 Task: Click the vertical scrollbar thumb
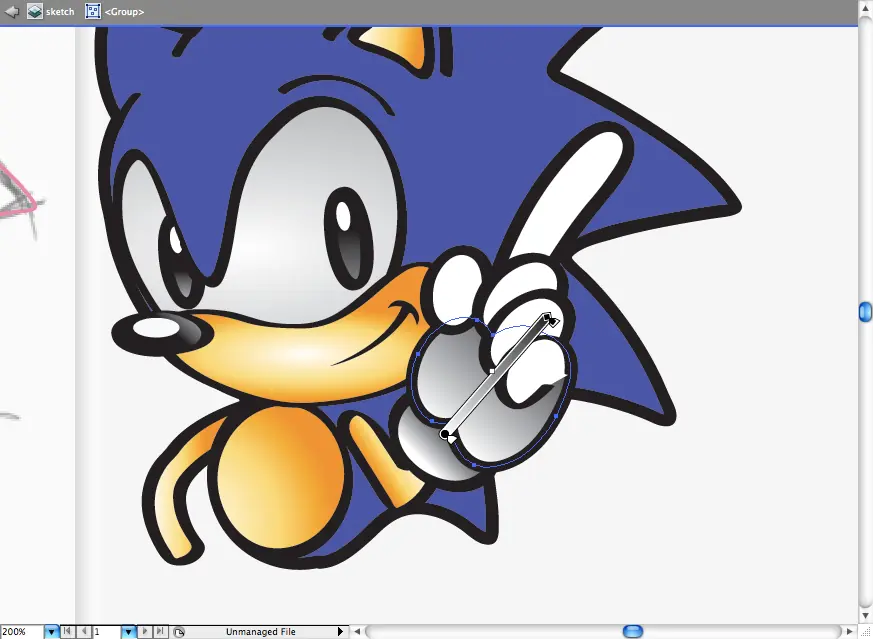pyautogui.click(x=865, y=312)
